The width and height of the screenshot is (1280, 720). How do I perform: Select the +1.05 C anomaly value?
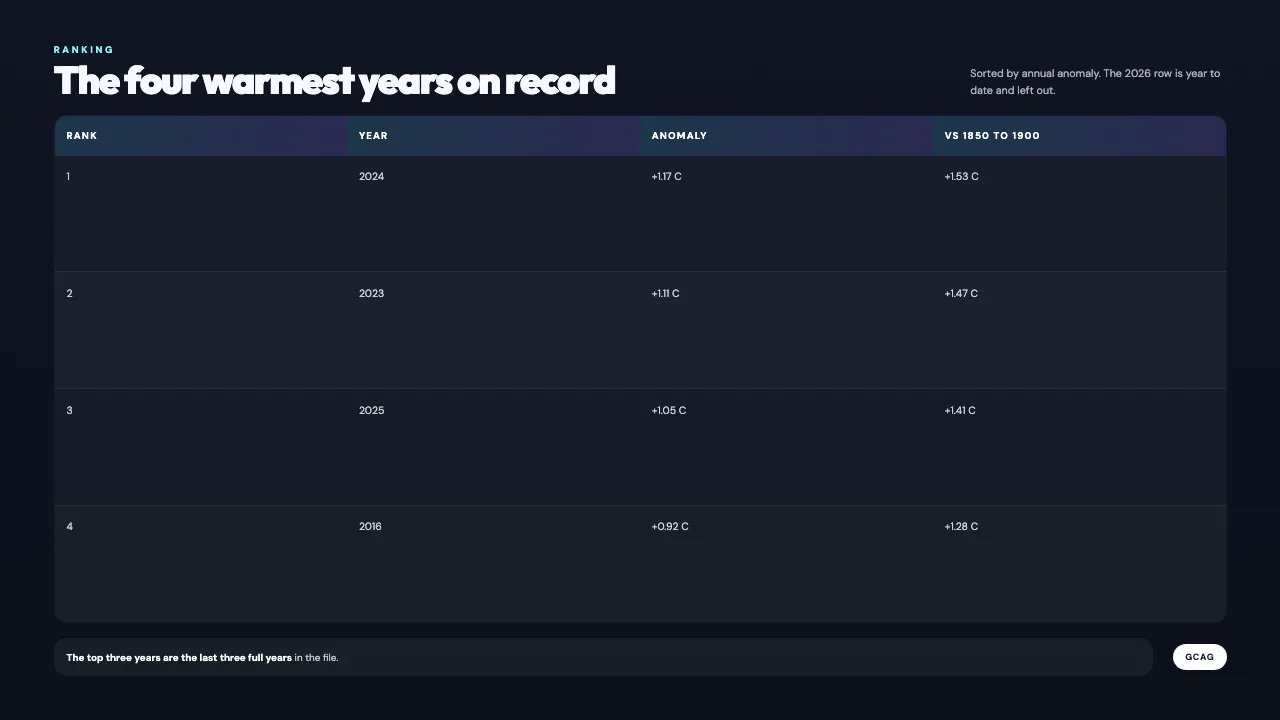point(668,411)
